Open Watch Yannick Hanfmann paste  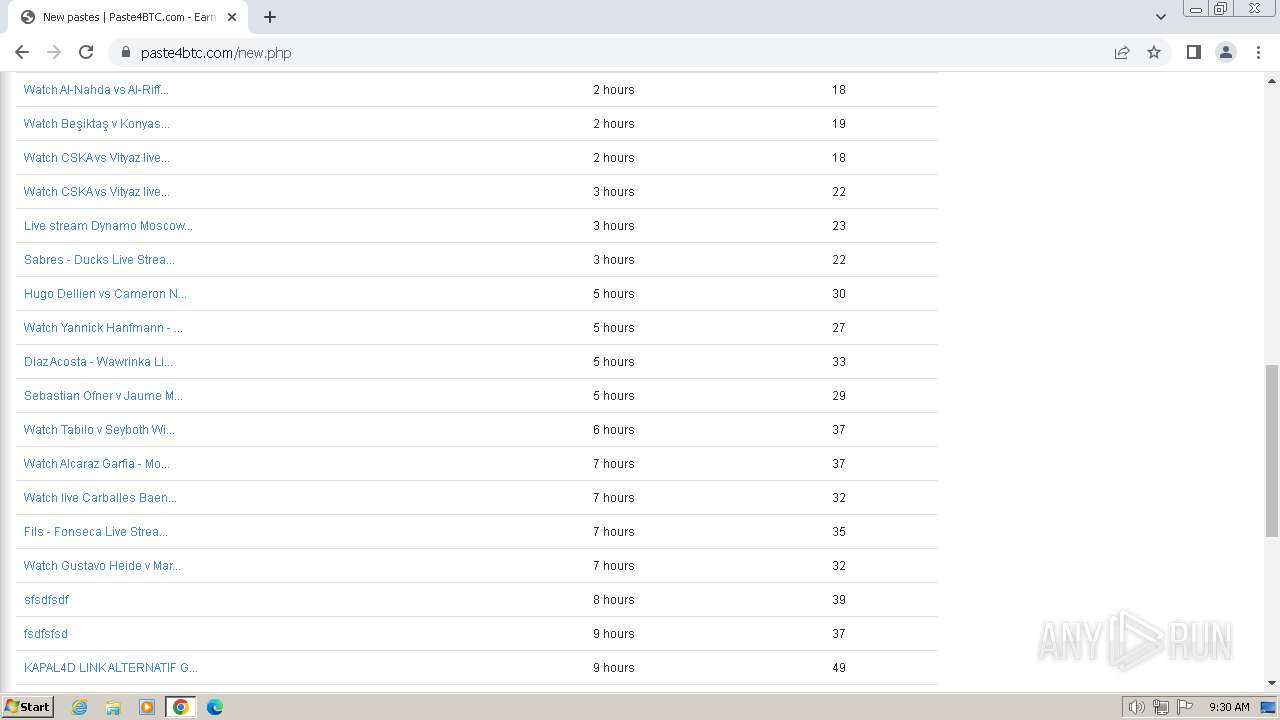pos(103,328)
